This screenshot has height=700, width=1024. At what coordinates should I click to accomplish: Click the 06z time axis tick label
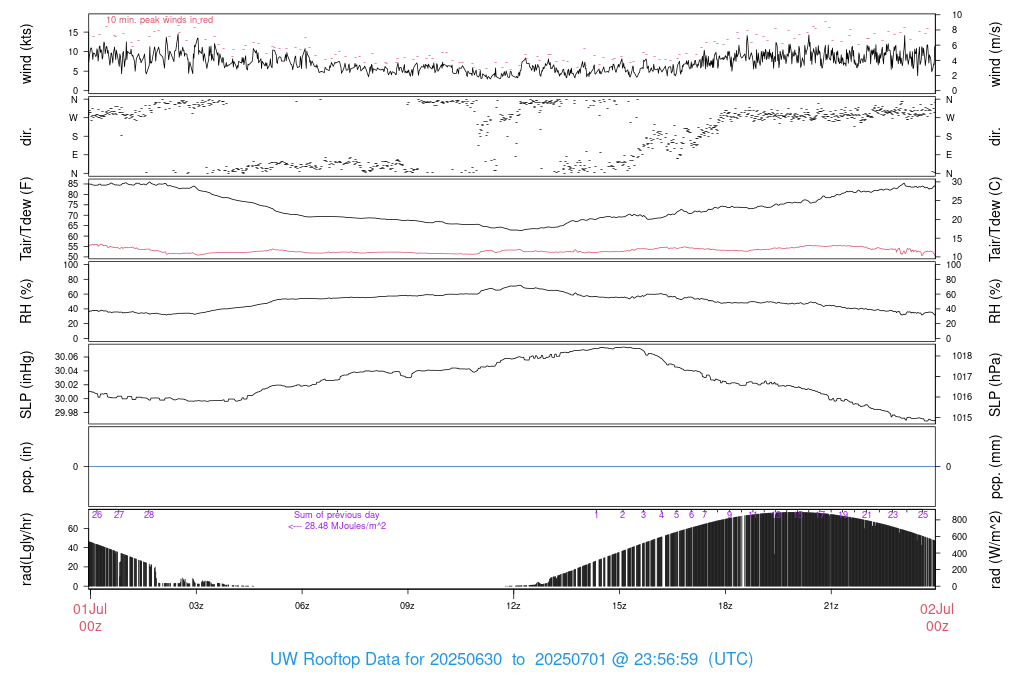click(302, 606)
